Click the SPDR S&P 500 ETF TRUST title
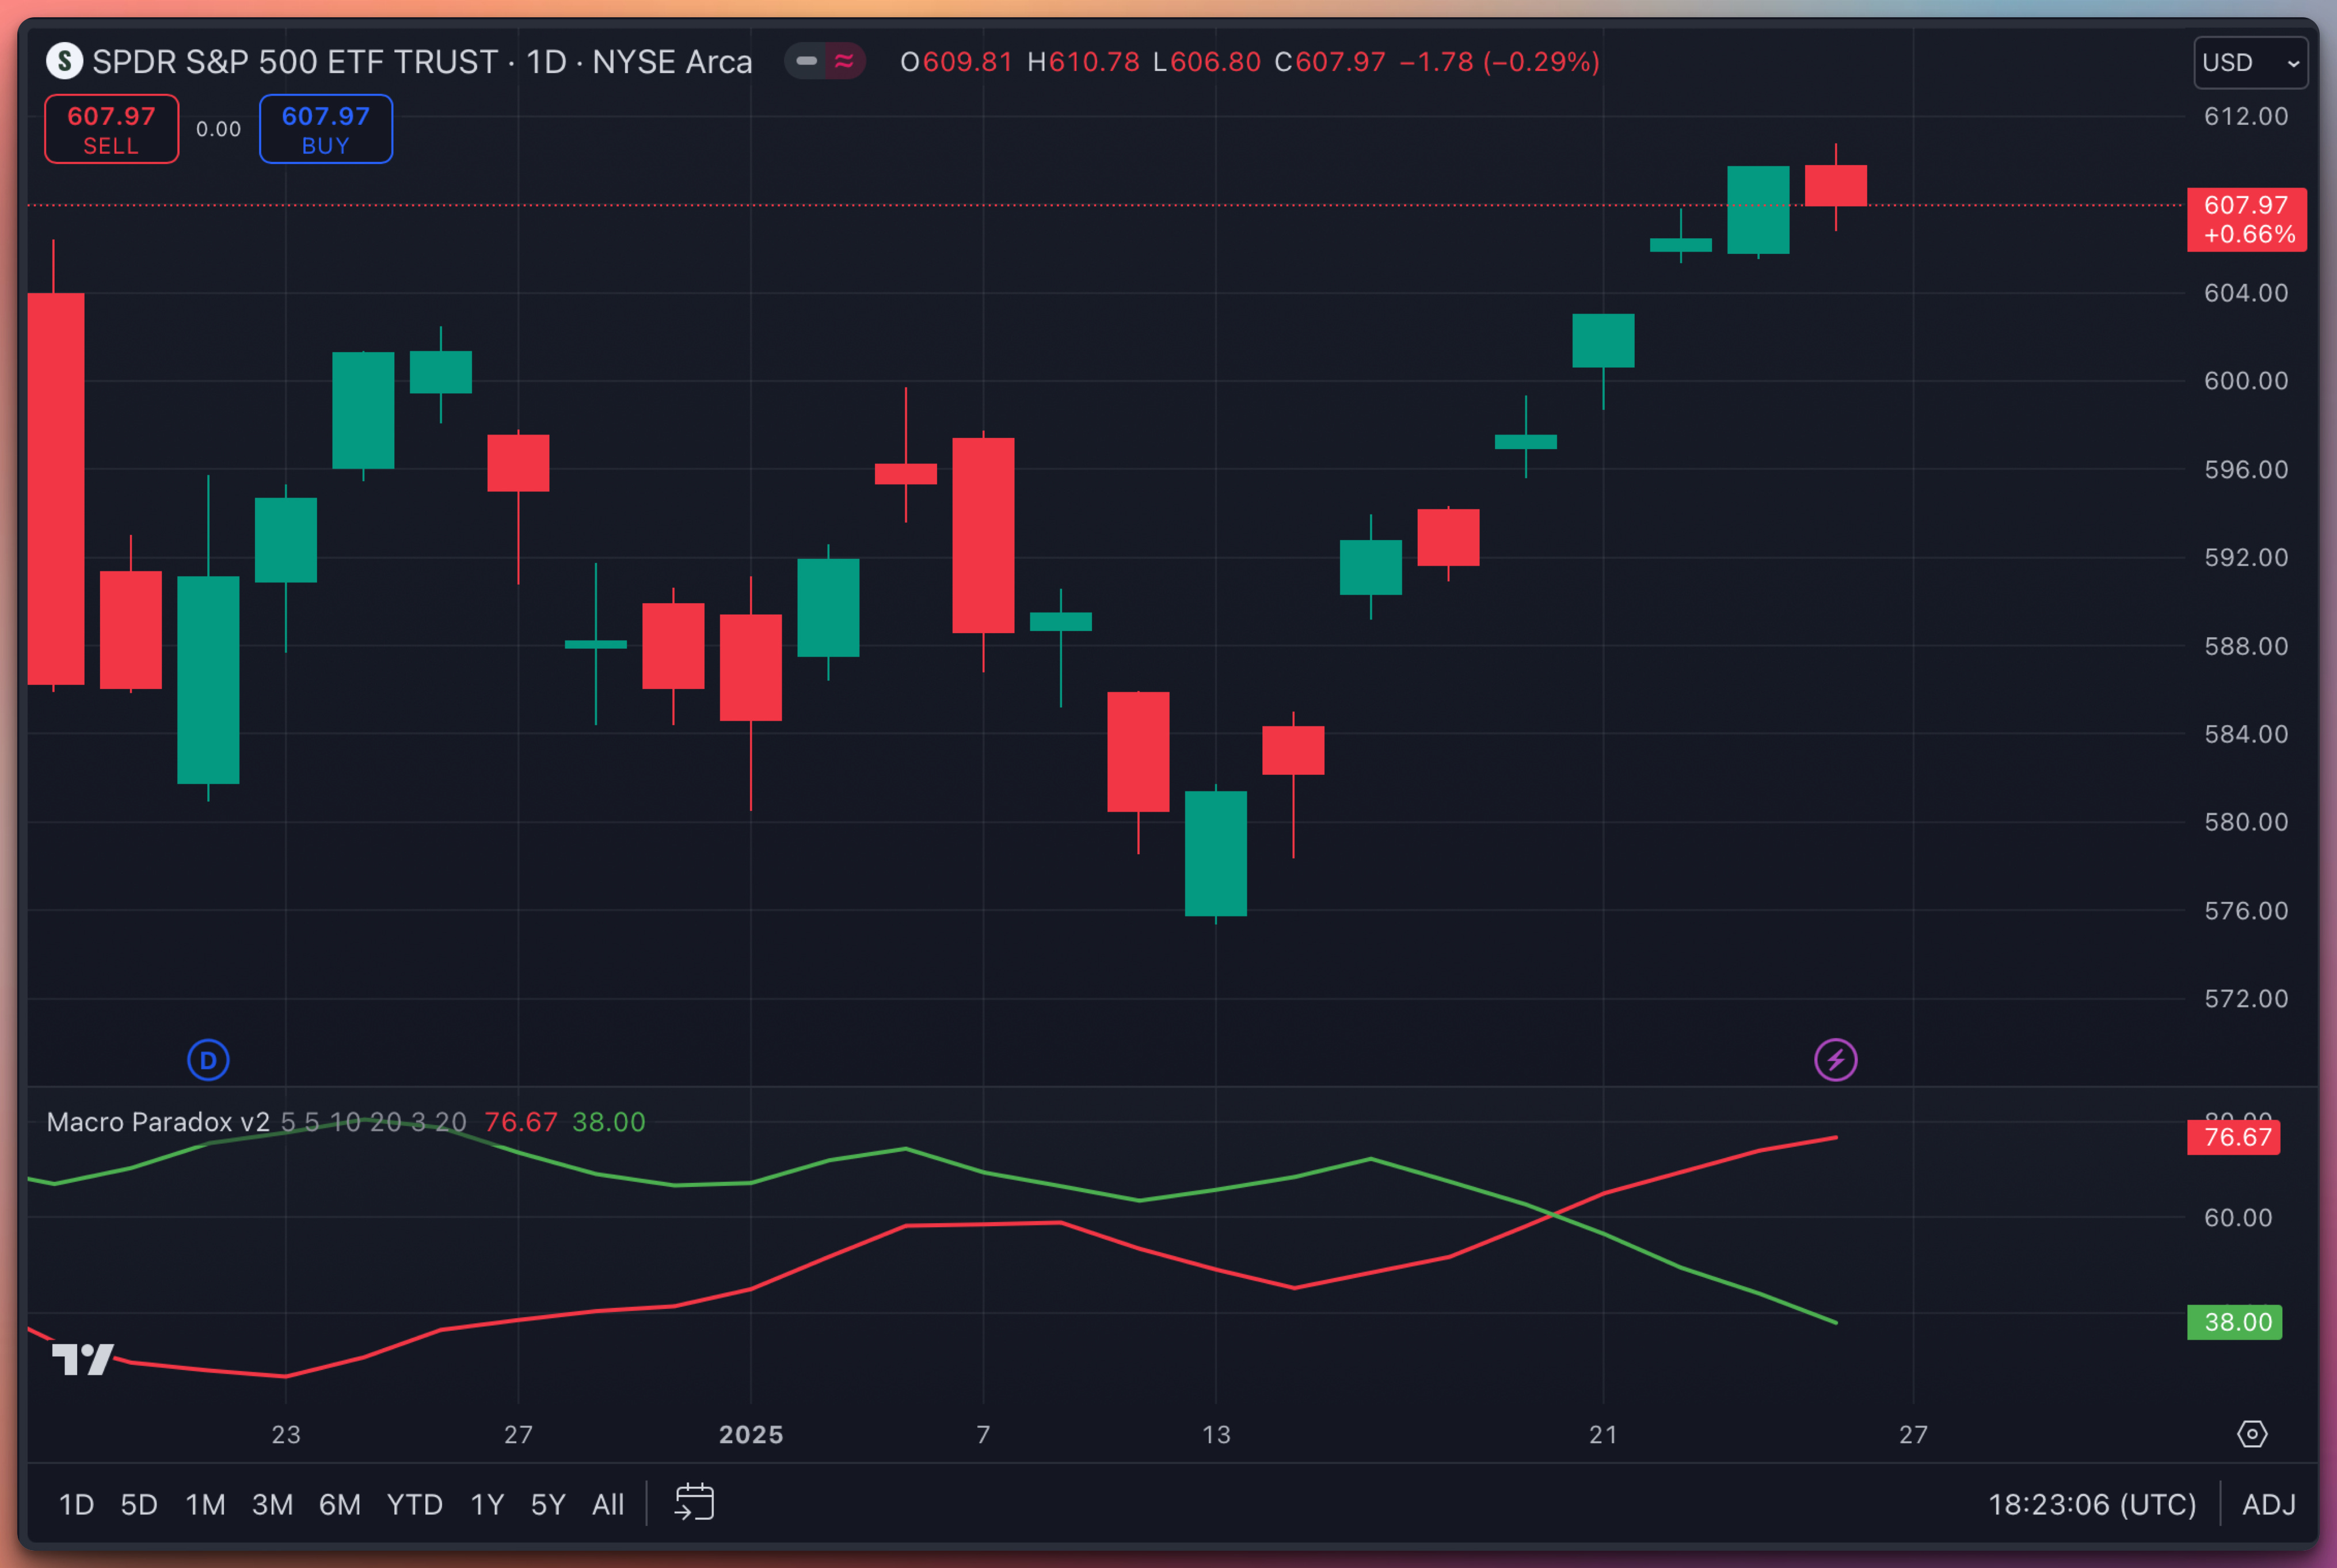This screenshot has width=2337, height=1568. (x=295, y=62)
